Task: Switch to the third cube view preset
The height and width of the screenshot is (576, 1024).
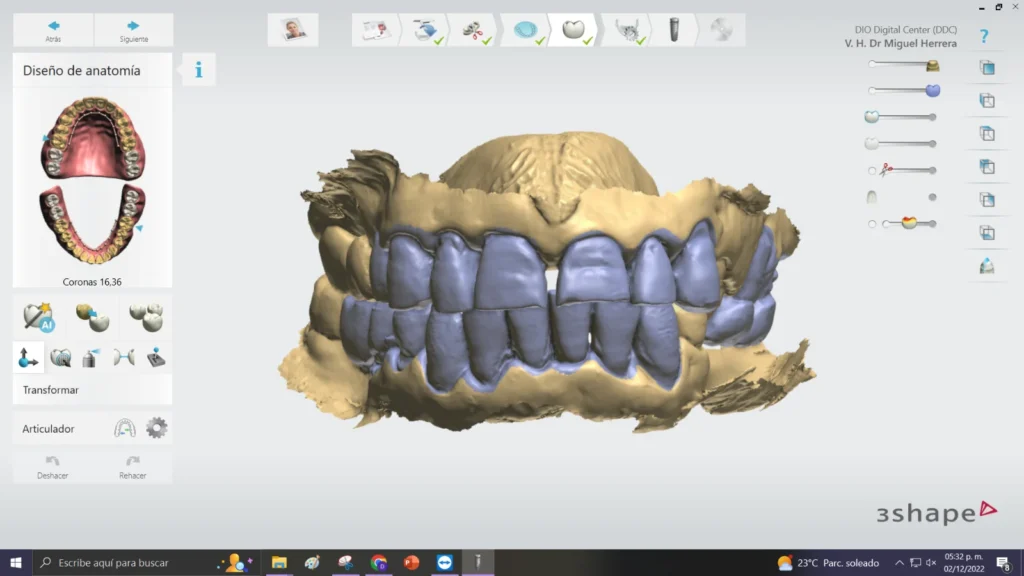Action: pos(987,134)
